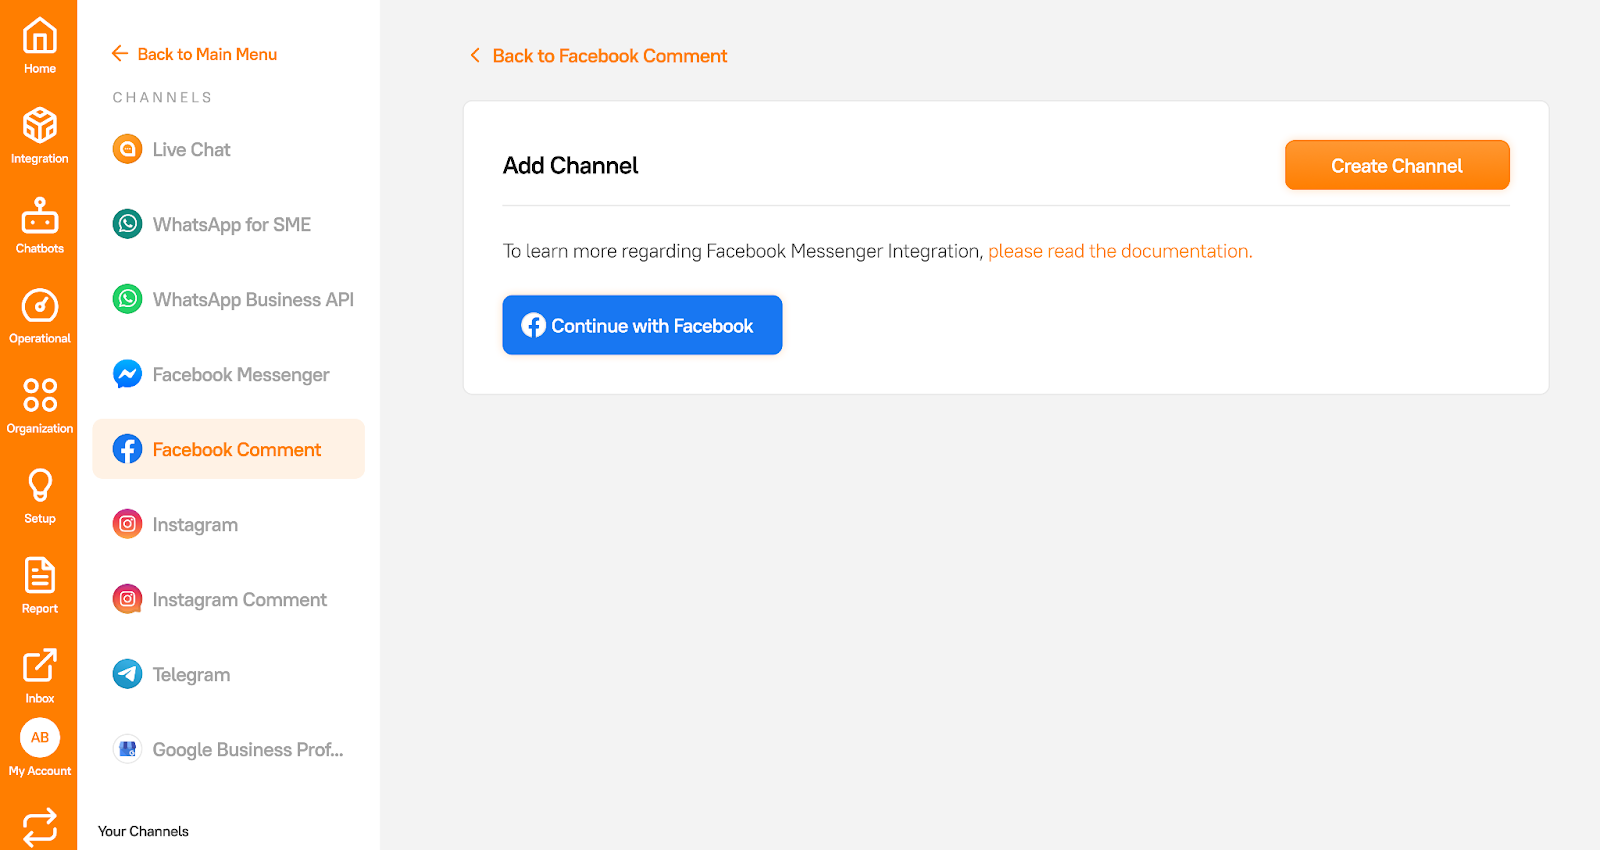1600x850 pixels.
Task: Click Continue with Facebook button
Action: (x=642, y=325)
